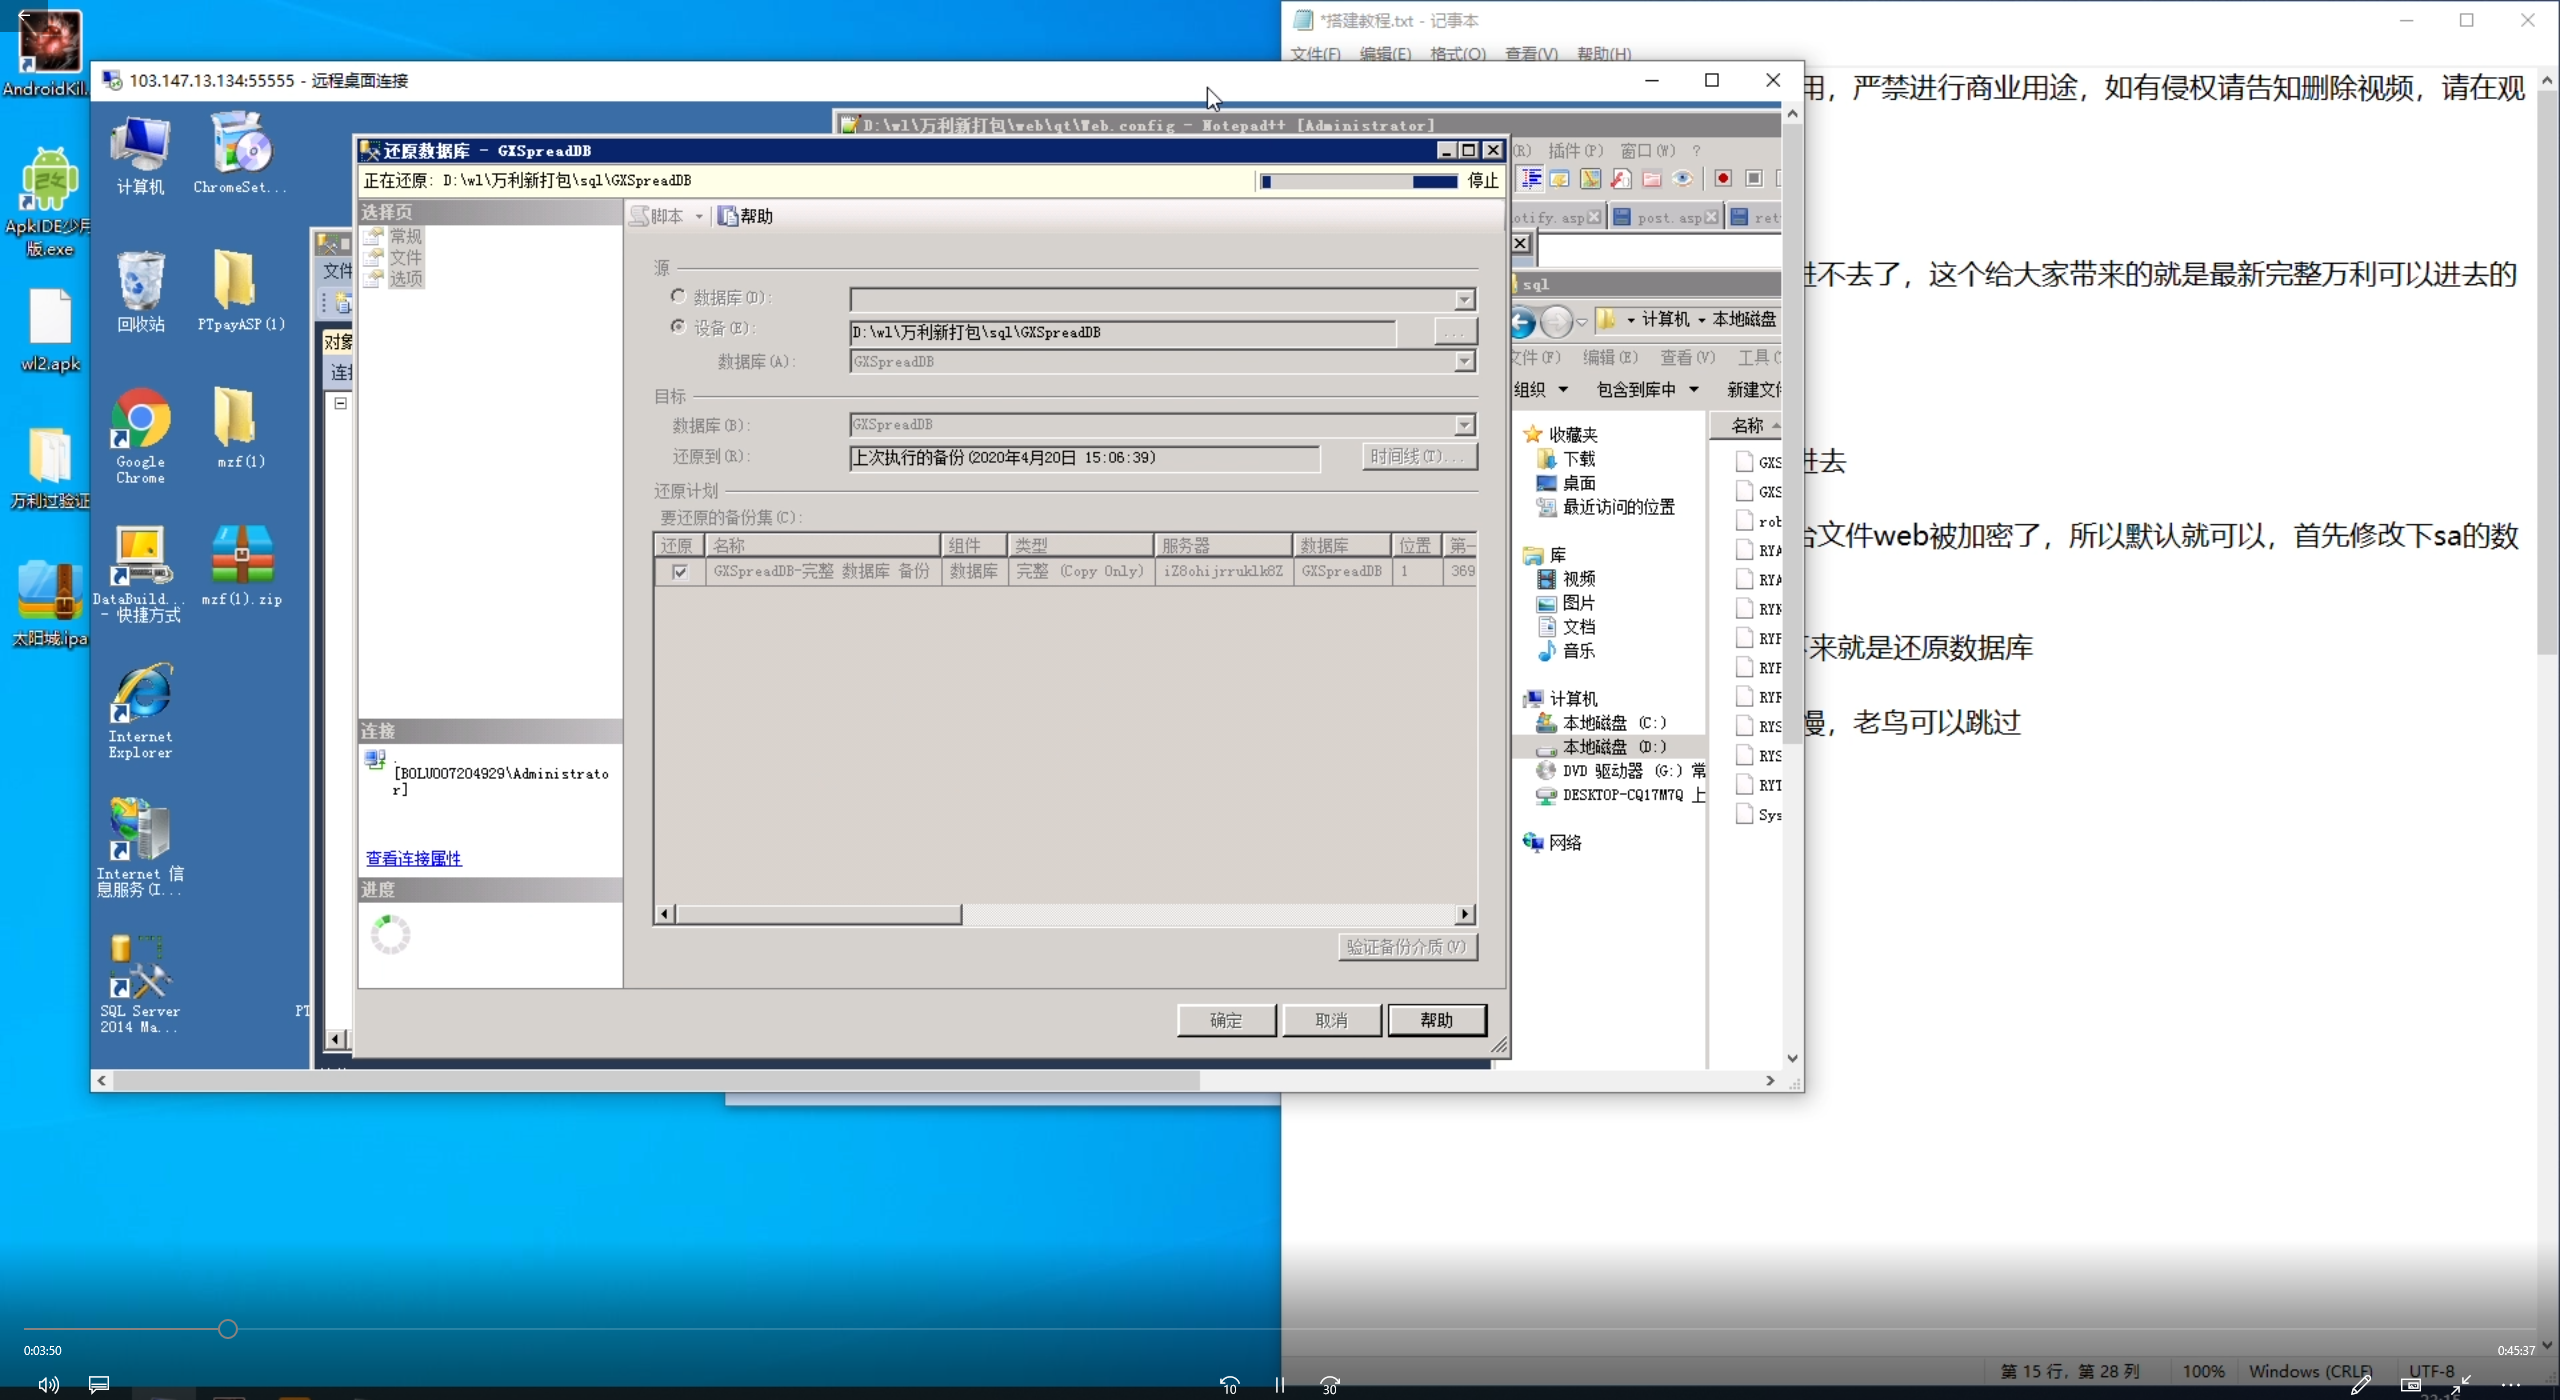Viewport: 2560px width, 1400px height.
Task: Select the 设备(E) source radio button
Action: point(678,327)
